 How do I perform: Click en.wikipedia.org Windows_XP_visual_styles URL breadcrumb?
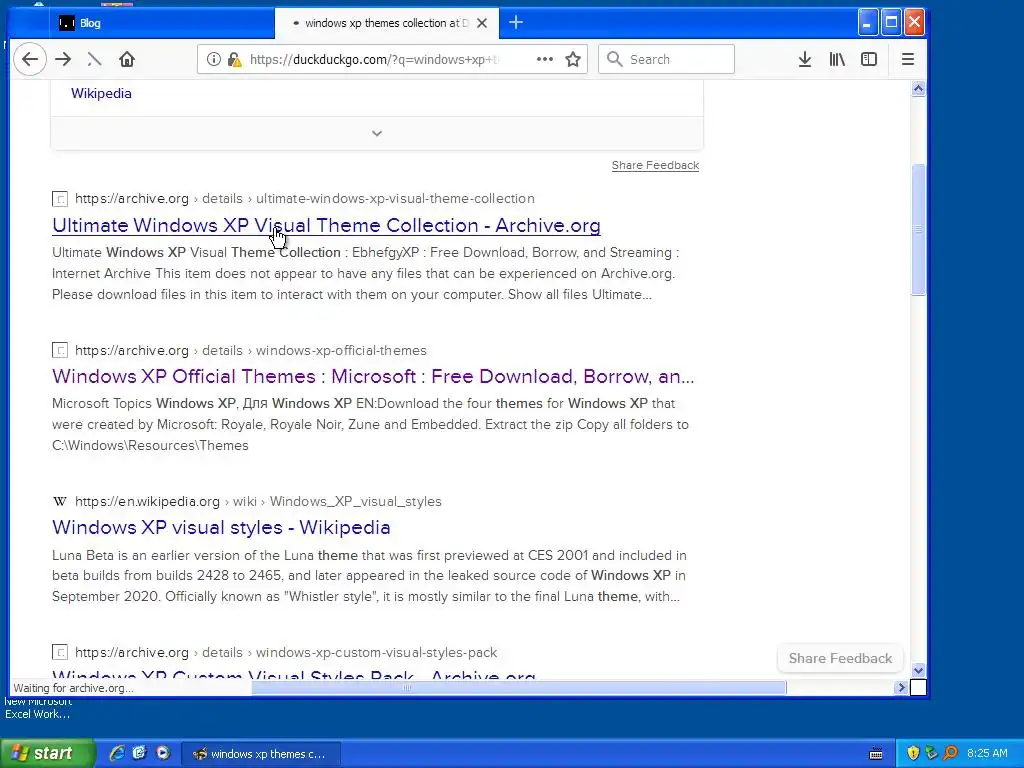tap(258, 502)
